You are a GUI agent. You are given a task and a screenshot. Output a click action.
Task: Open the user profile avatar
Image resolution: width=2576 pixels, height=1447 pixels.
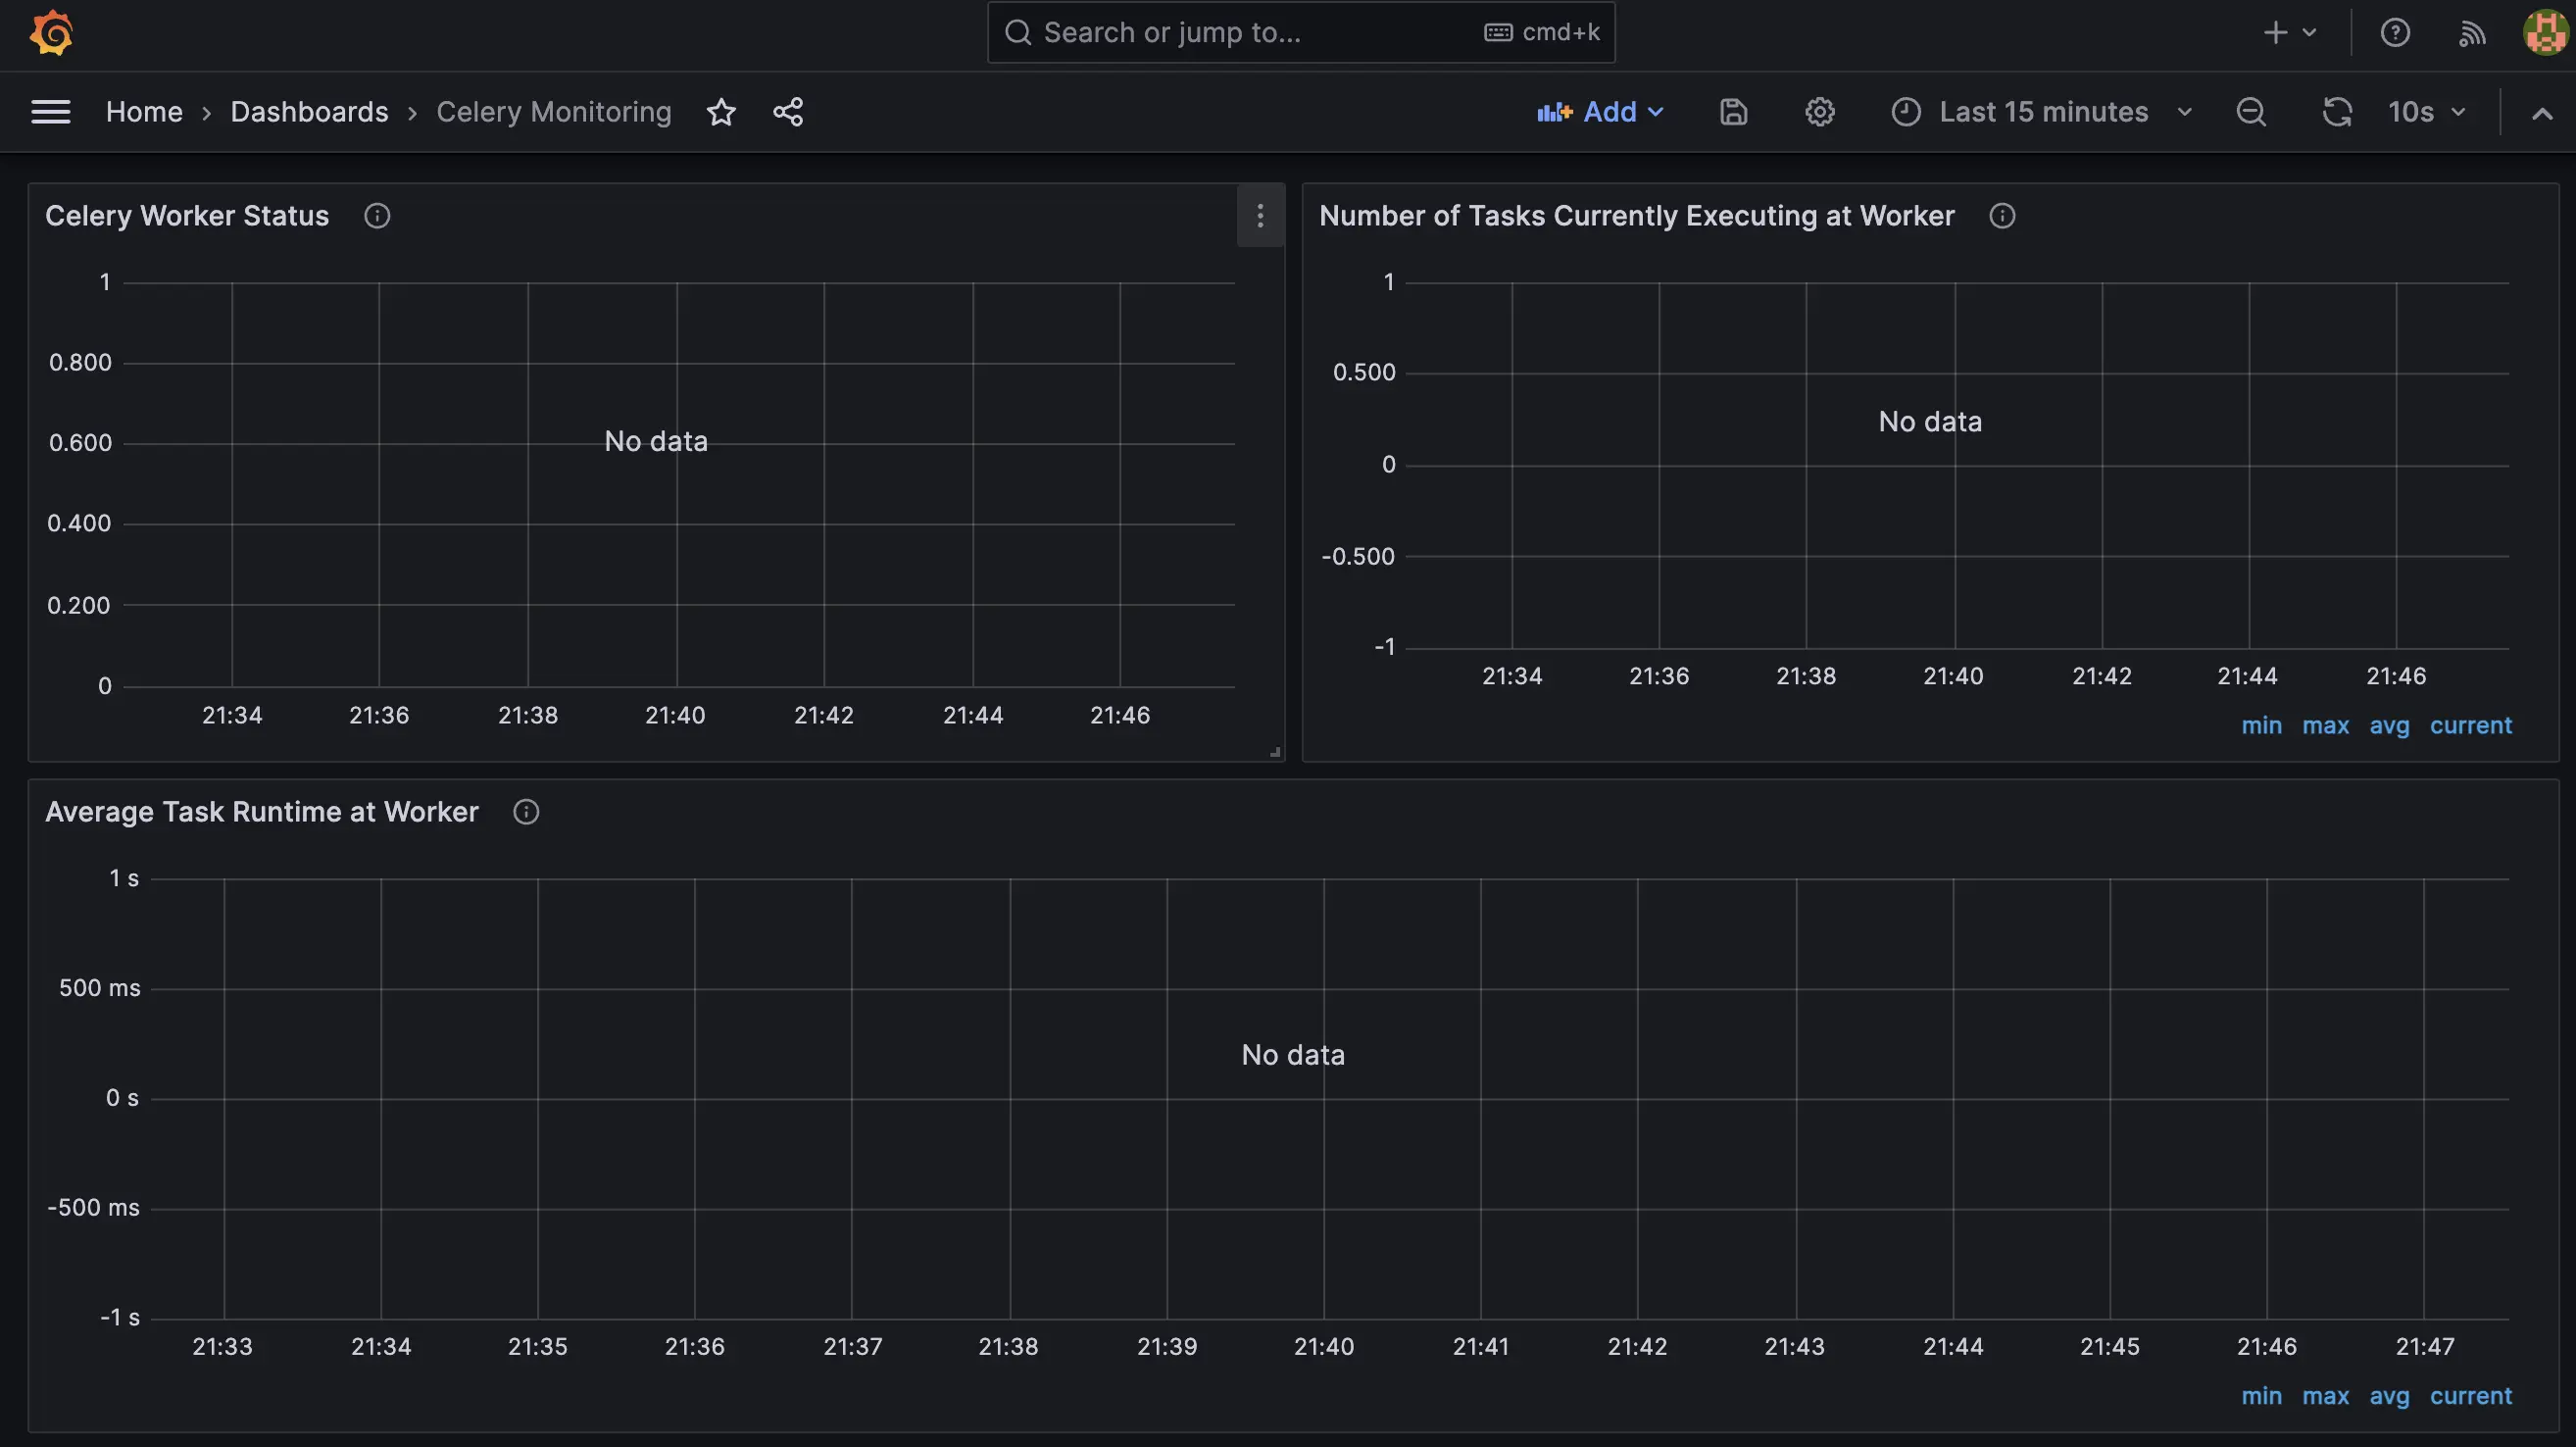tap(2544, 33)
